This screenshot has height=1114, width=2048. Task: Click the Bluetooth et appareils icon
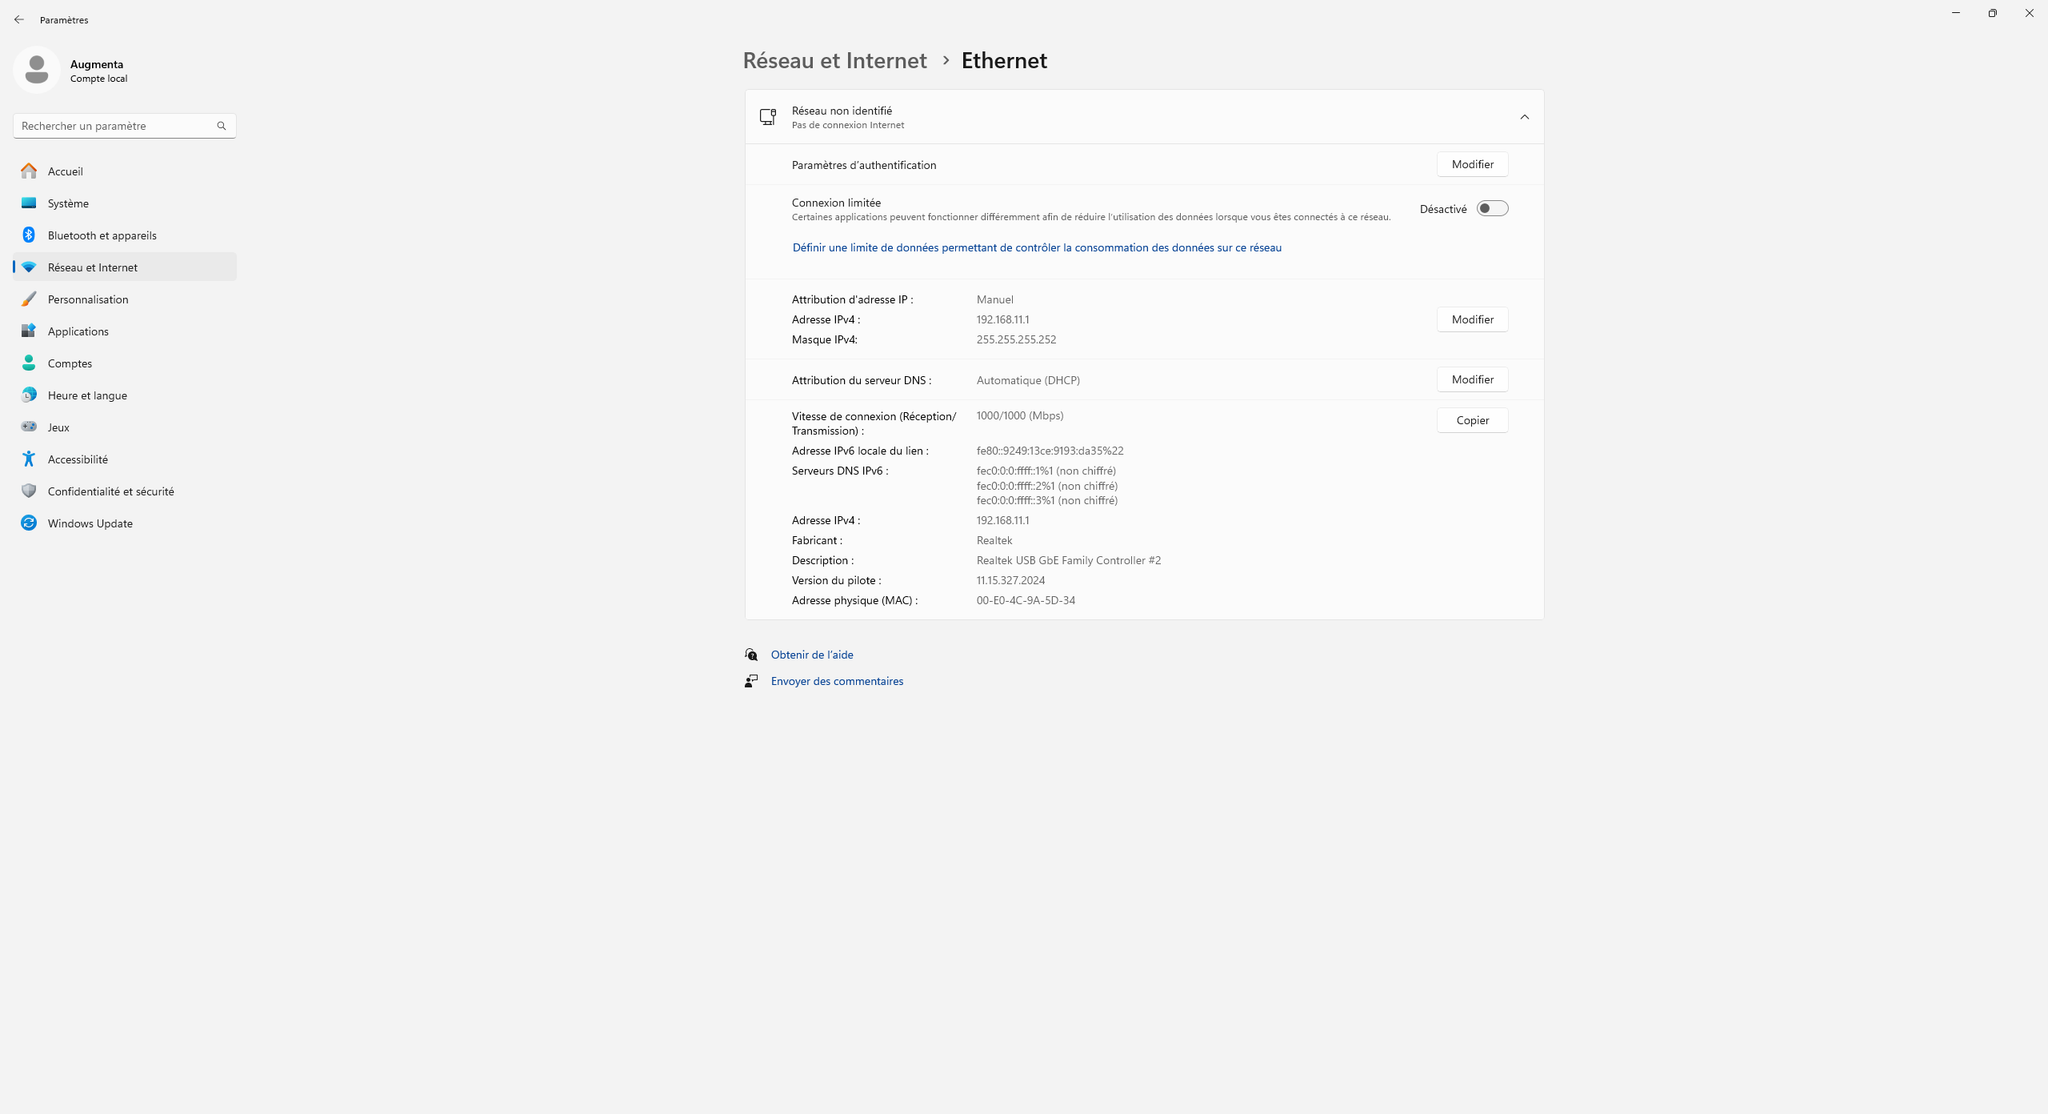(x=29, y=235)
